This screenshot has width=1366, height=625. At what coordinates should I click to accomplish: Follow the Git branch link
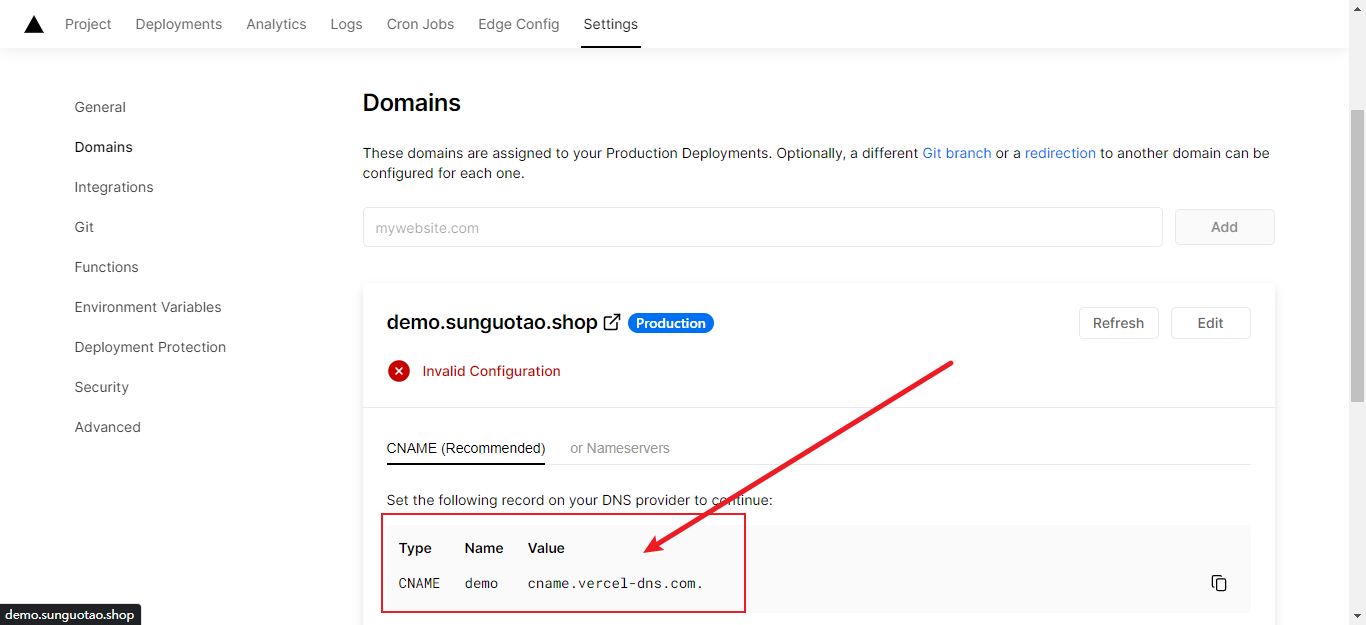[956, 153]
